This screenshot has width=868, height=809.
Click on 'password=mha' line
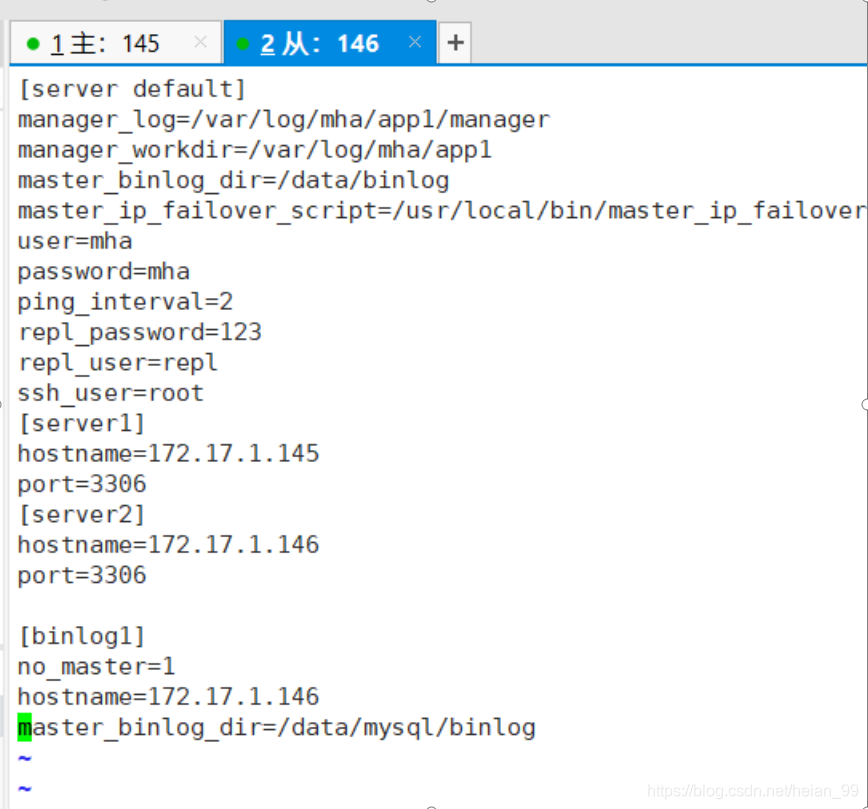tap(104, 272)
